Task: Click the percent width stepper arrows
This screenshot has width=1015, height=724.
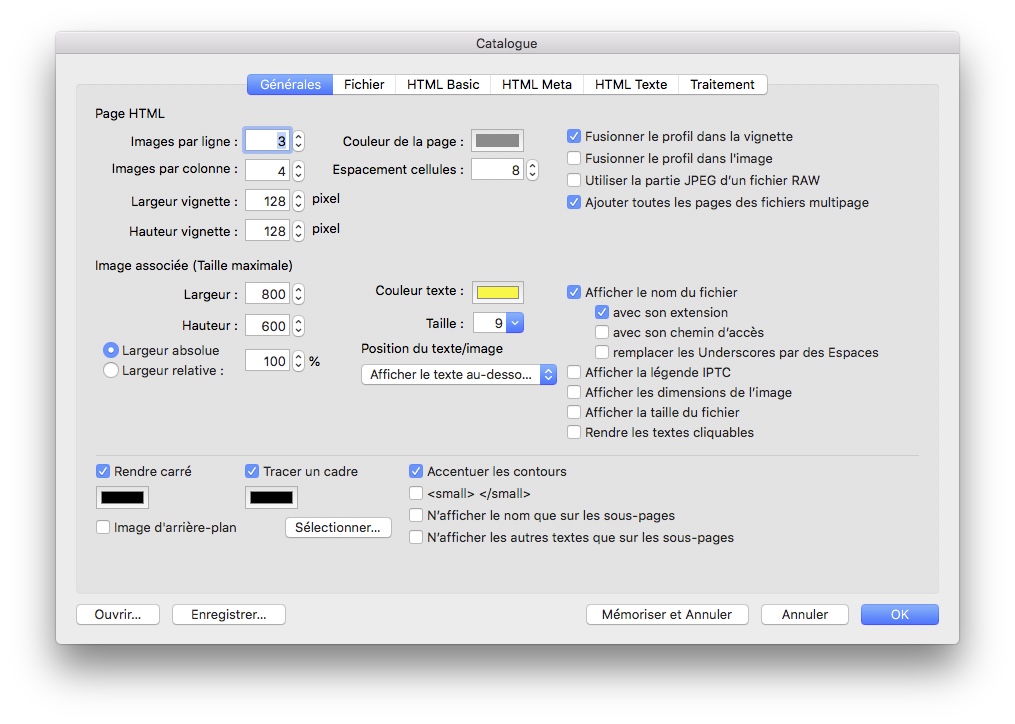Action: click(298, 362)
